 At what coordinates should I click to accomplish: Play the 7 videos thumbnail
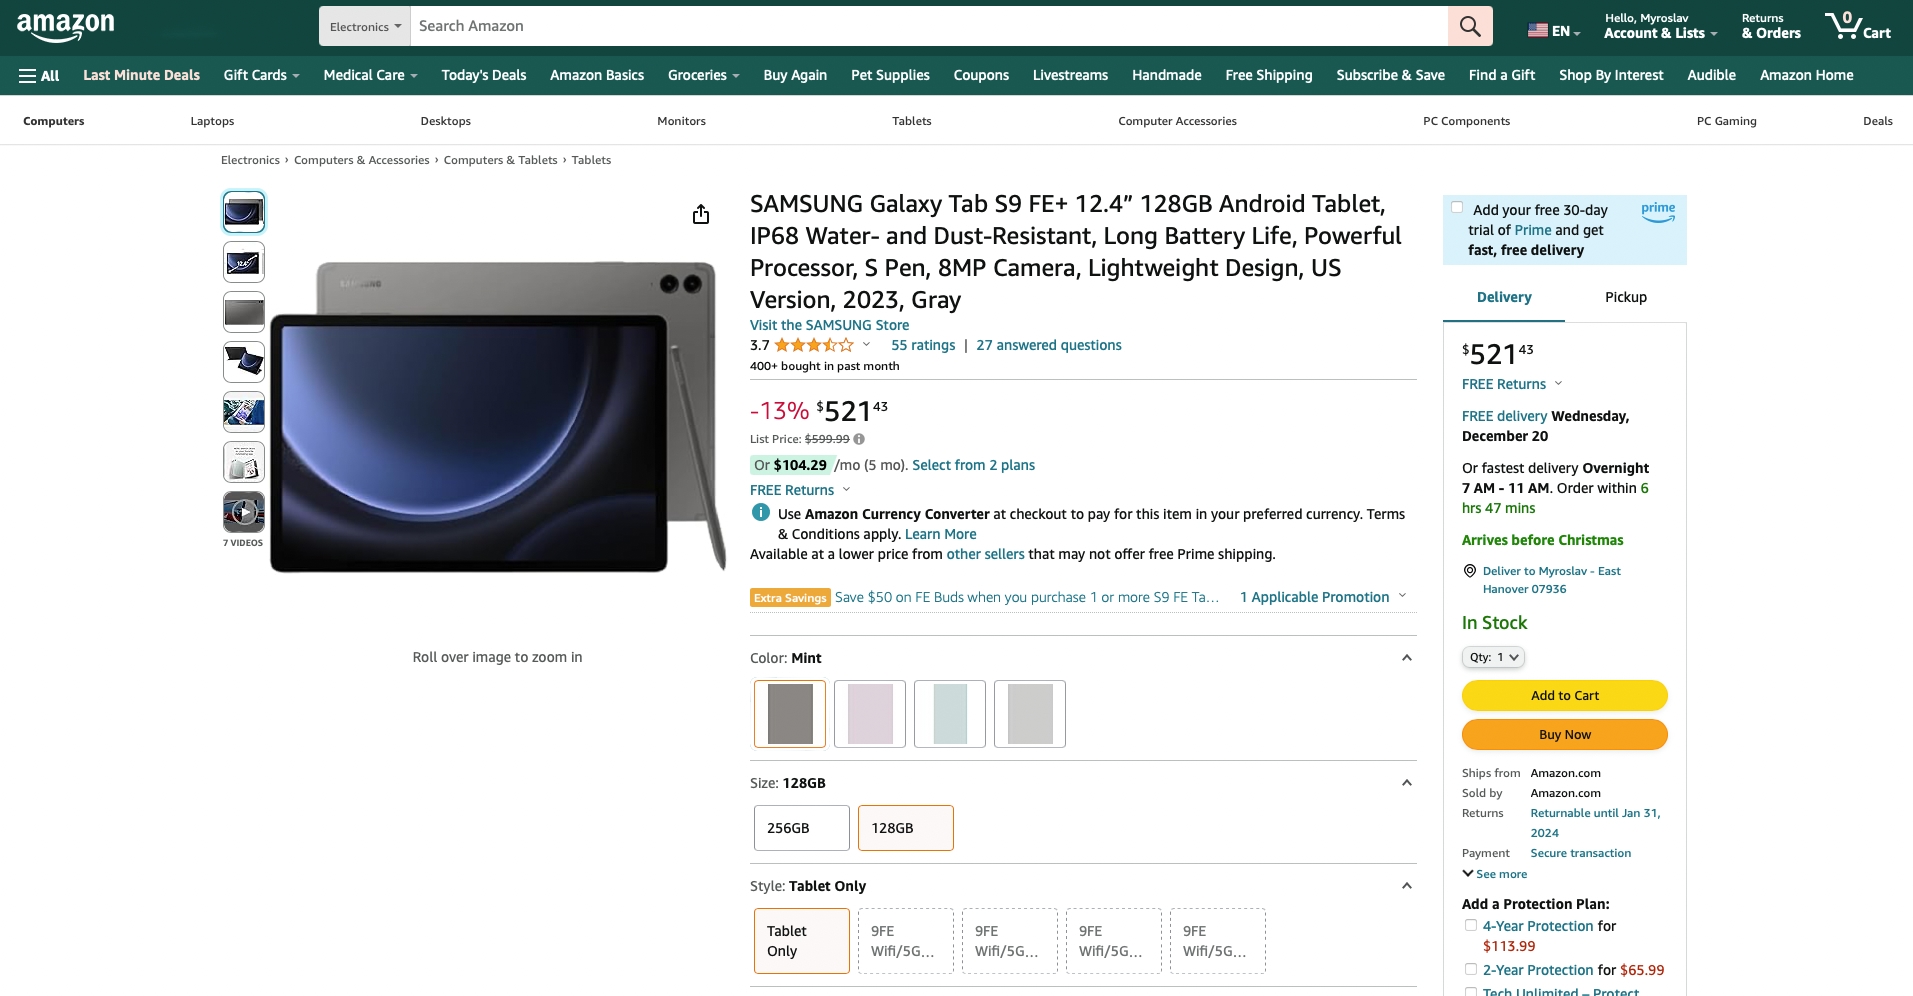244,512
